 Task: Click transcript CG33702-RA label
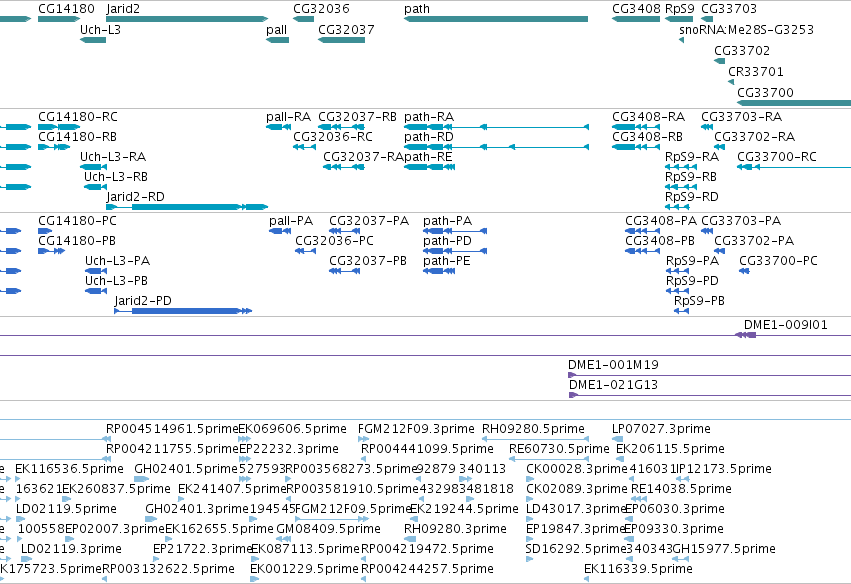coord(754,137)
